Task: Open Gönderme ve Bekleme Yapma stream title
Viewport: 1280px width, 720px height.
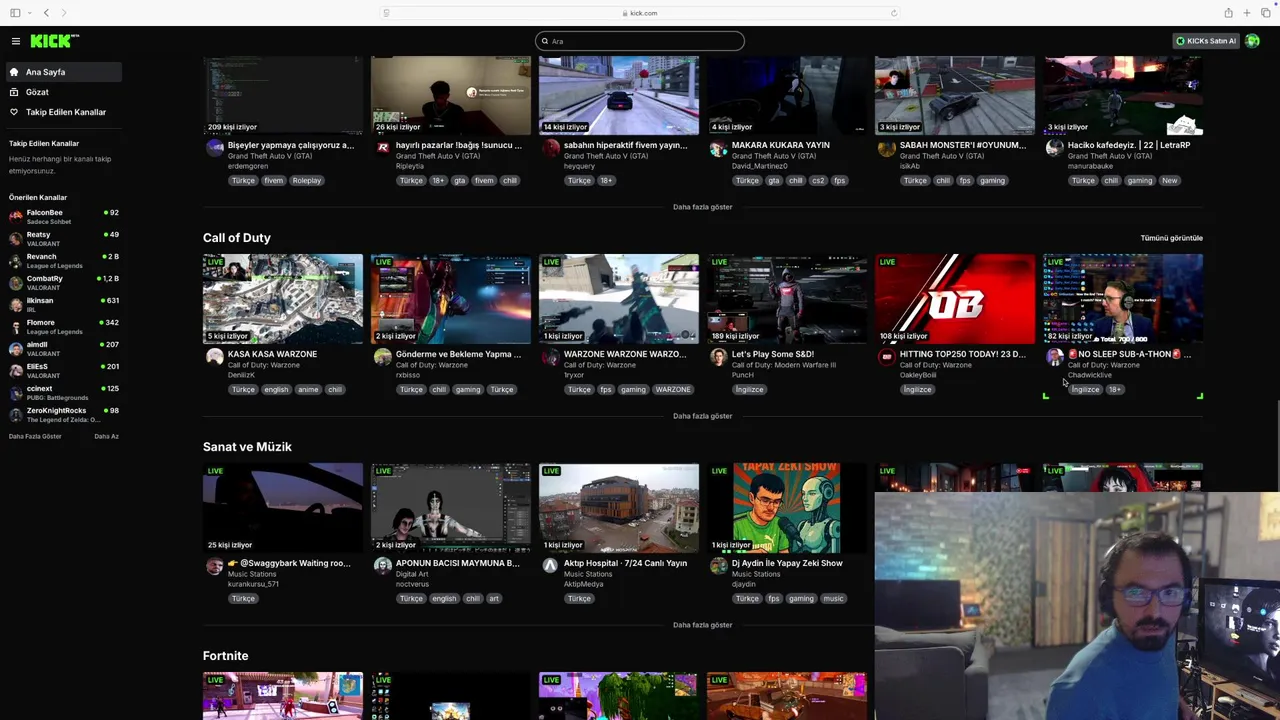Action: coord(458,354)
